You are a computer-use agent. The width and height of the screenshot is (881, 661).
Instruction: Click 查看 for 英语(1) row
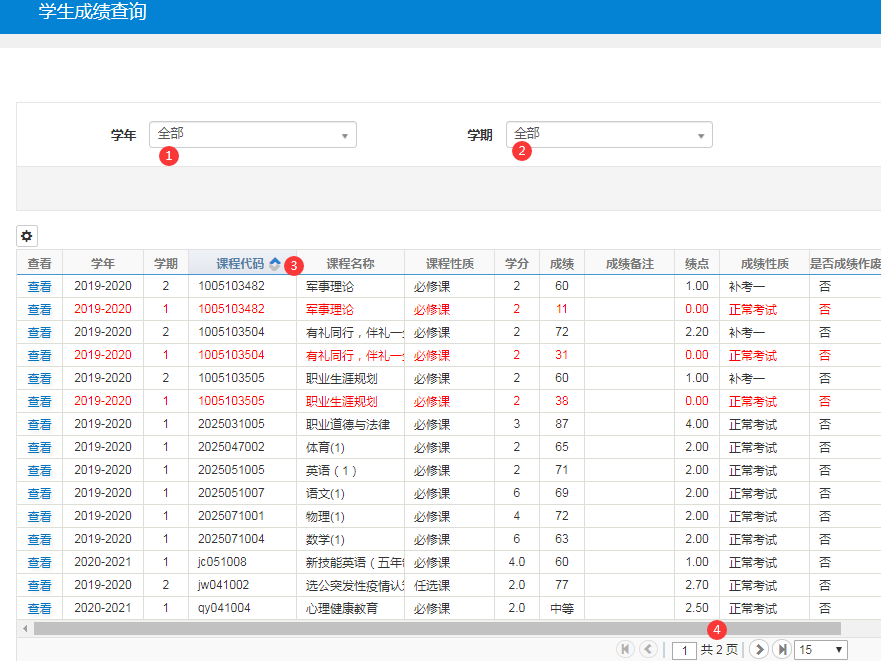click(39, 471)
